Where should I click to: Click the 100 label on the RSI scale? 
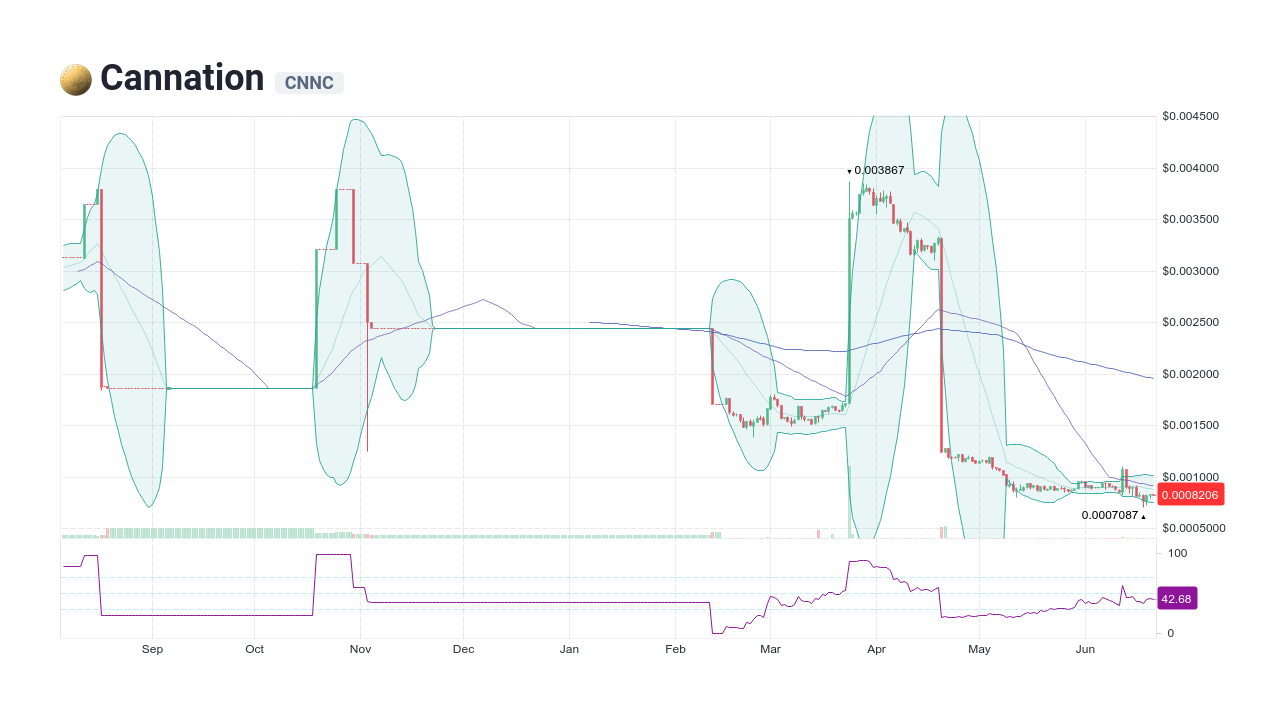1178,553
